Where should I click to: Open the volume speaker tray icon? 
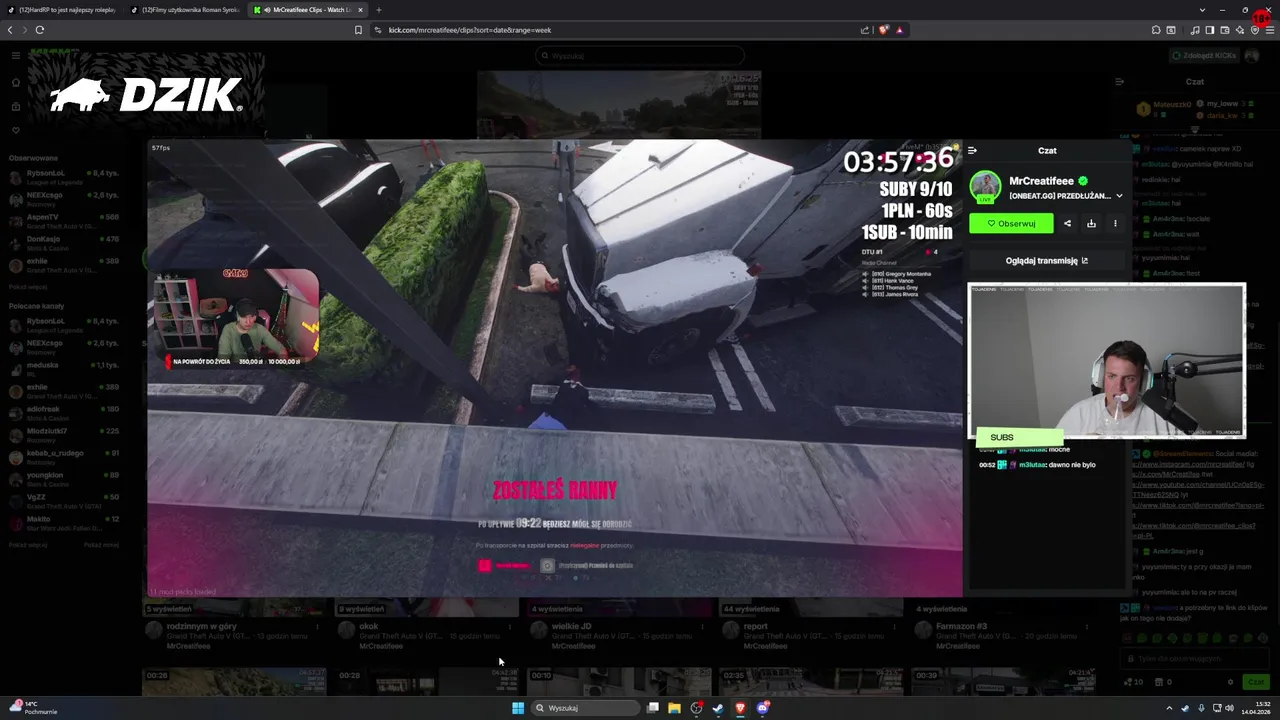coord(1229,708)
